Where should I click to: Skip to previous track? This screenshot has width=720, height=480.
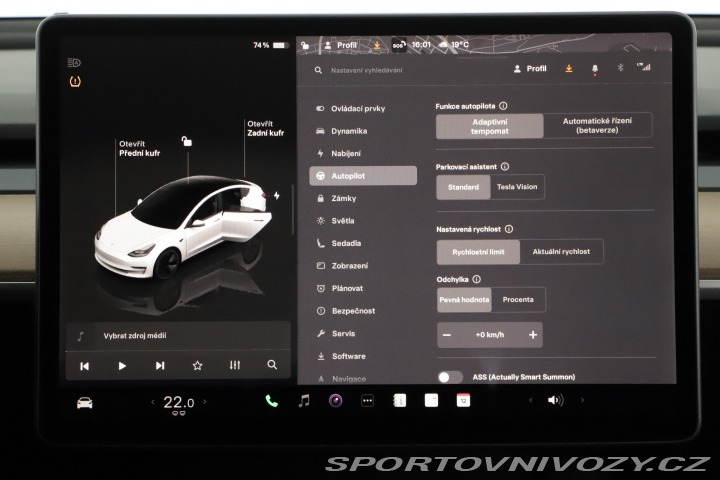tap(84, 366)
